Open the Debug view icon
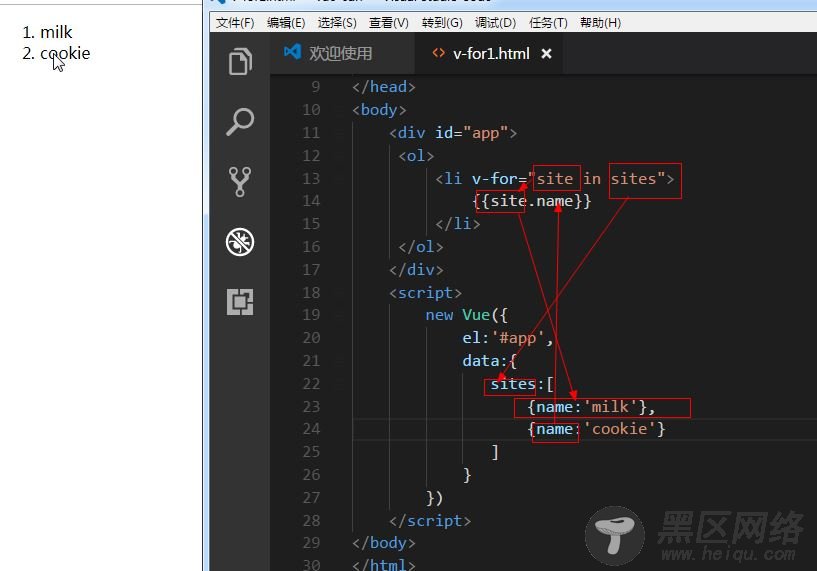 [x=240, y=242]
